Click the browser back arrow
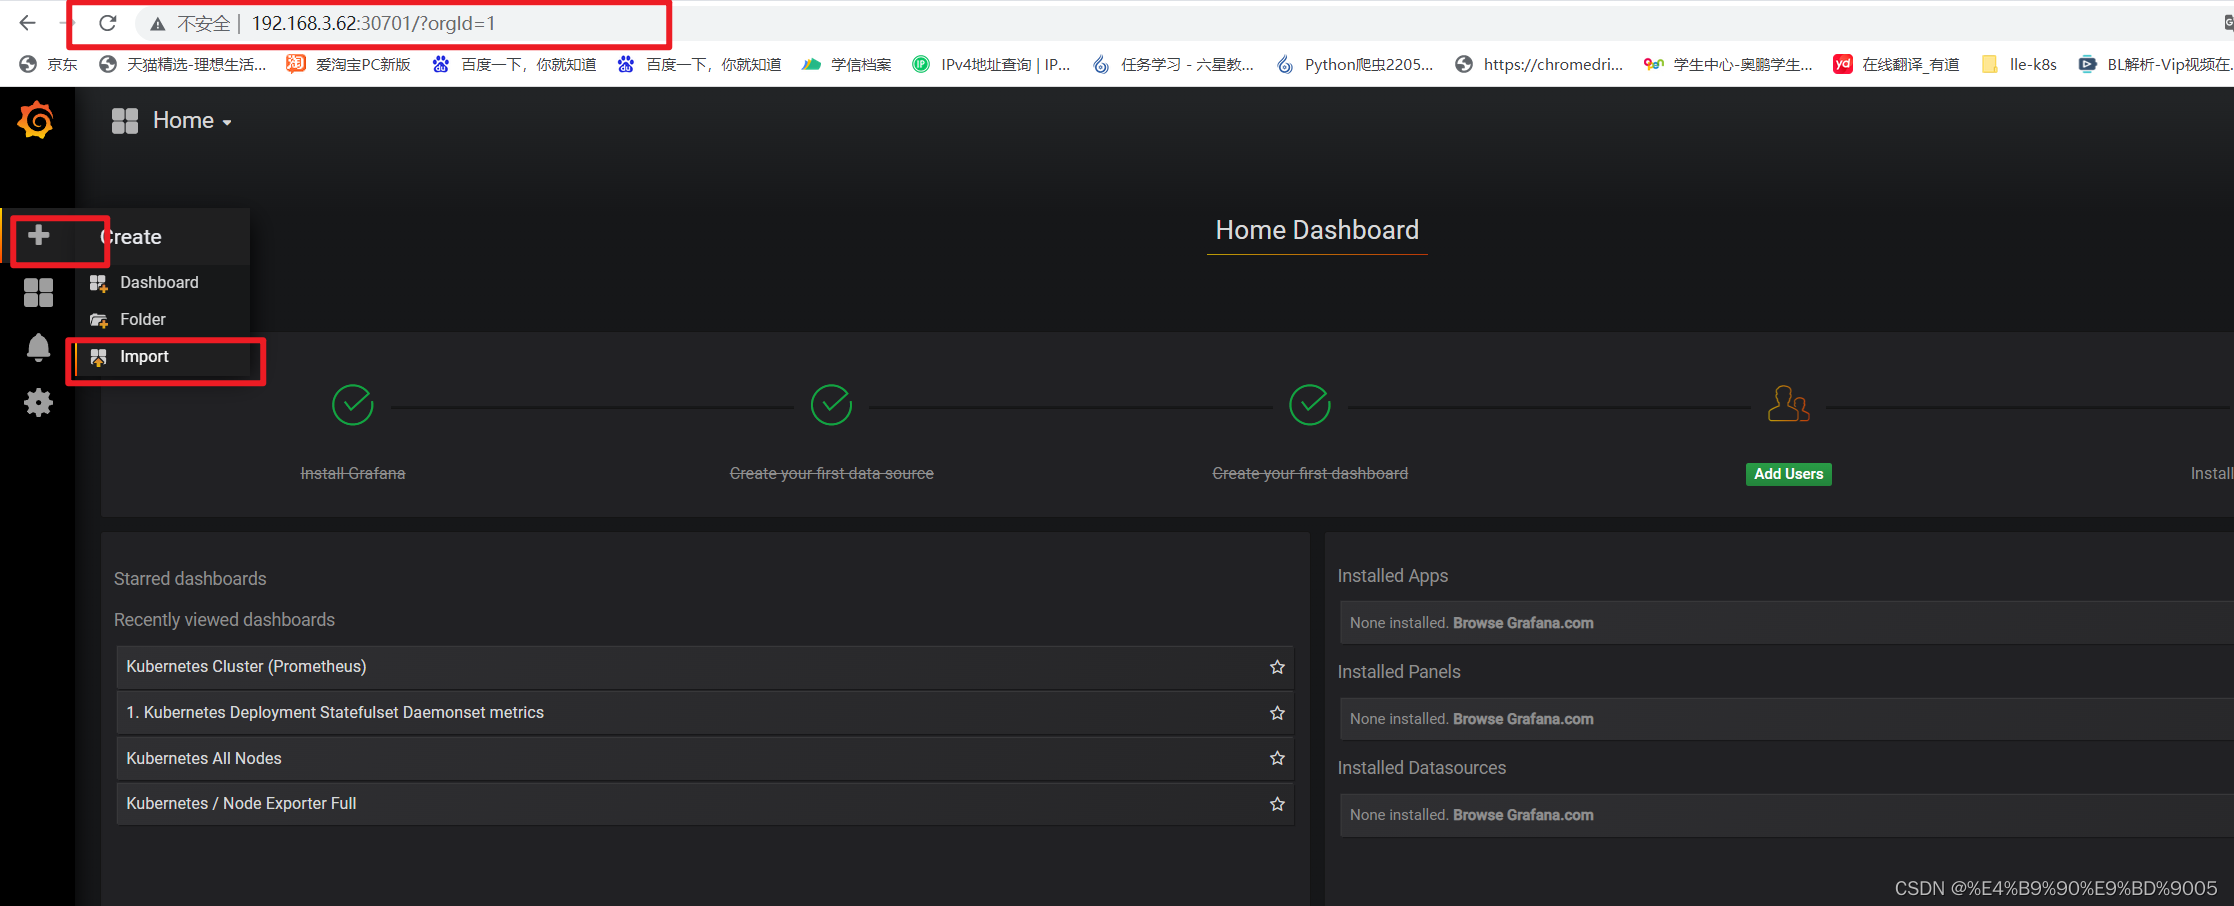 pyautogui.click(x=27, y=23)
